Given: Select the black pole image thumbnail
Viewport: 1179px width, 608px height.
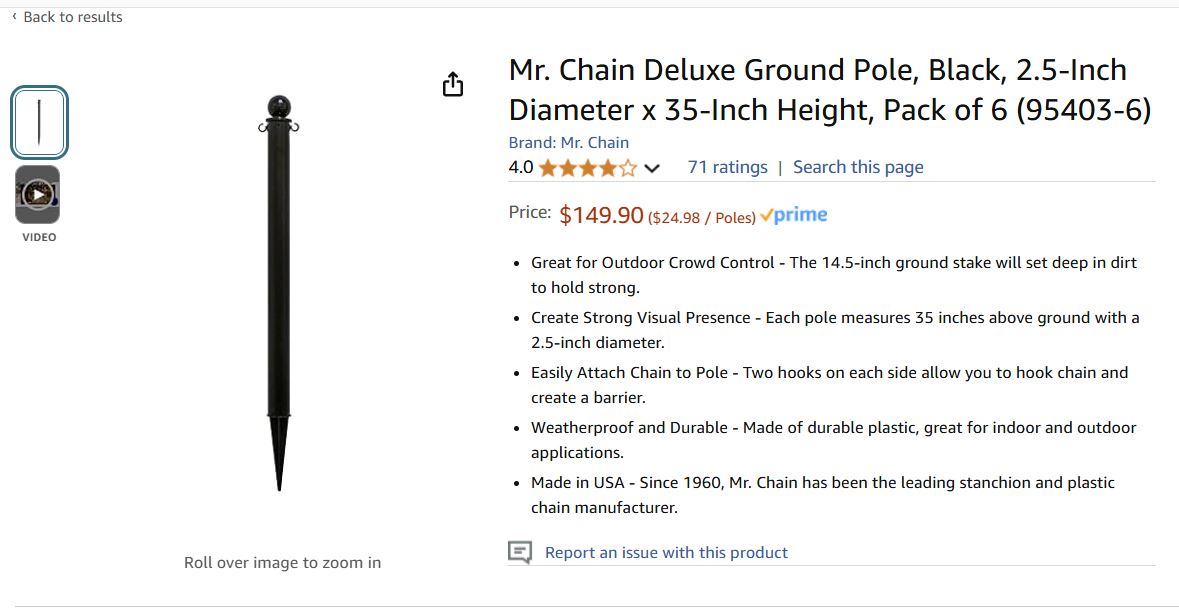Looking at the screenshot, I should (39, 123).
